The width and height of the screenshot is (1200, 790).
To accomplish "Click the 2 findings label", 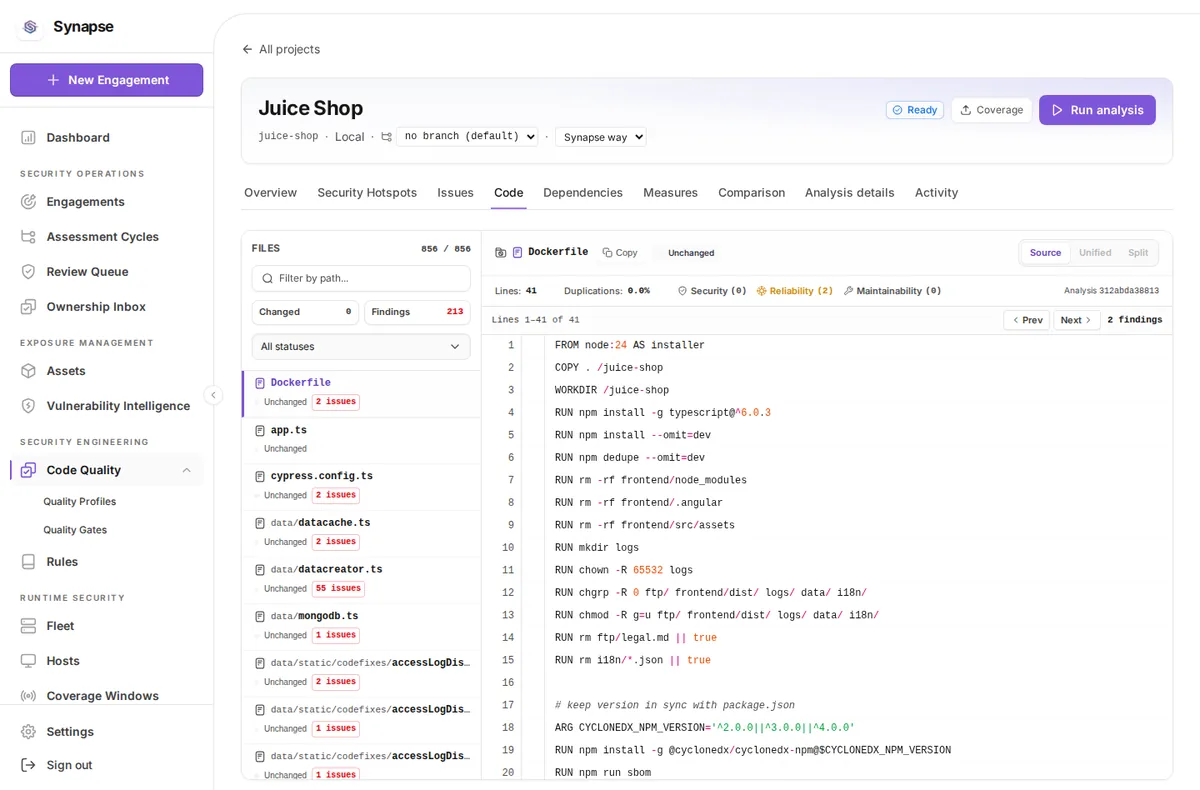I will (1134, 320).
